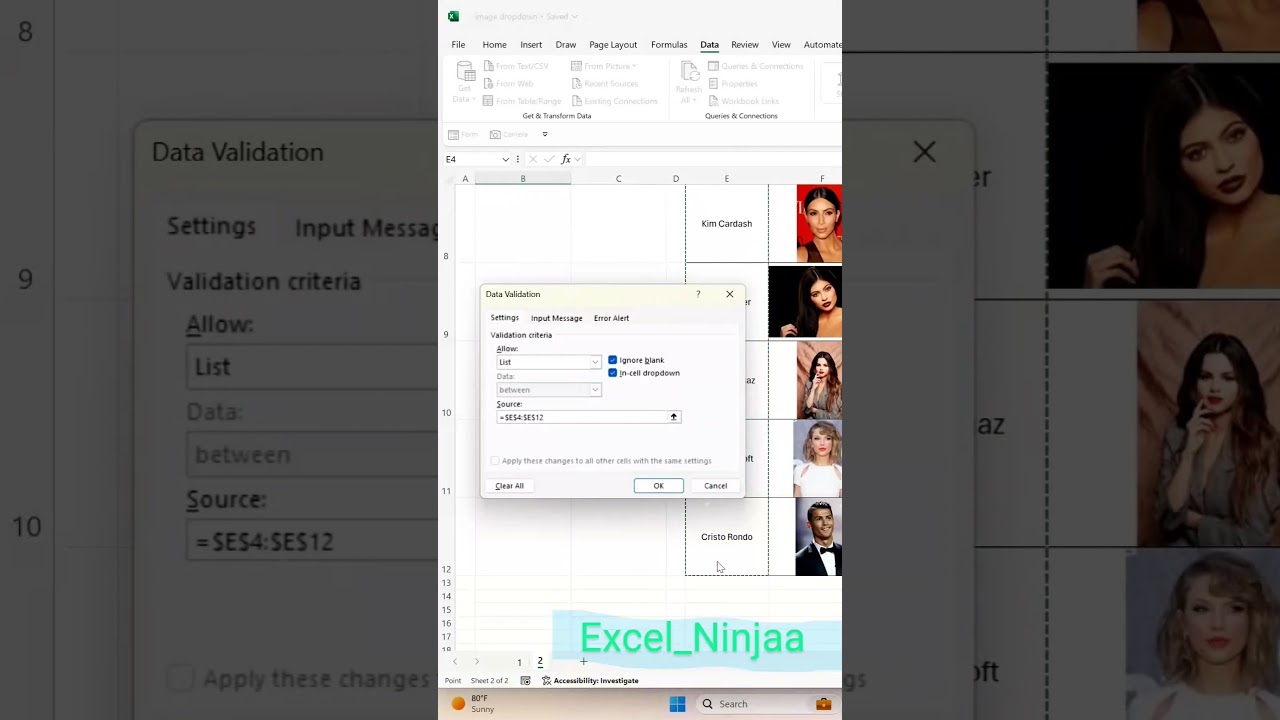Click the Cristiano Ronaldo photo thumbnail
1280x720 pixels.
(818, 538)
